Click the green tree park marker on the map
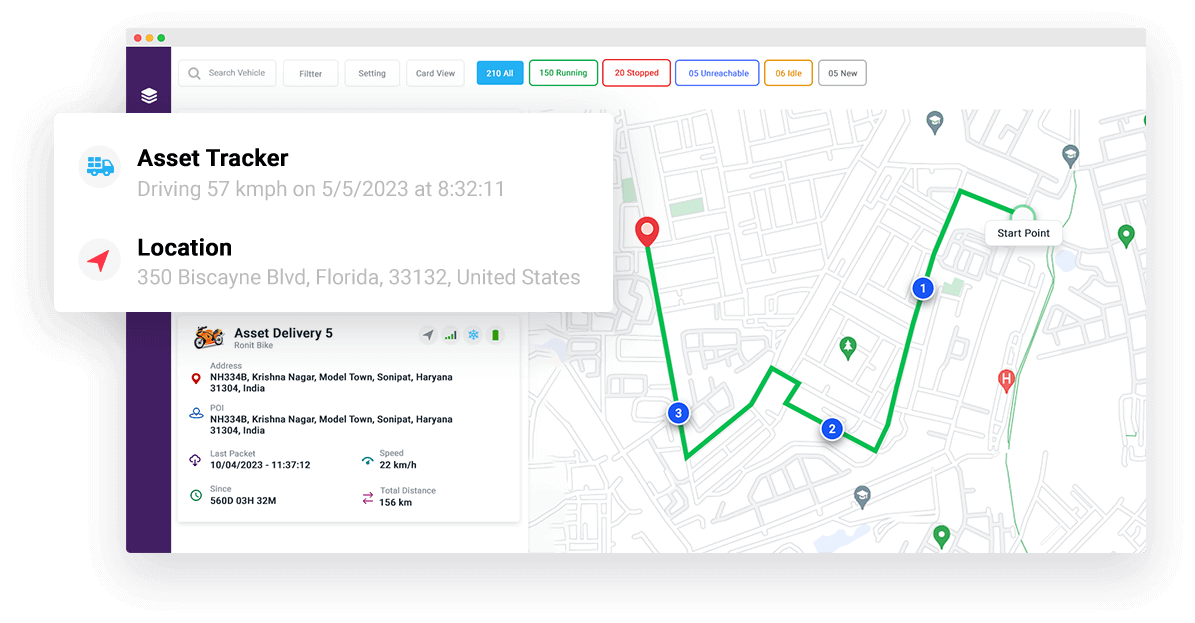 tap(847, 348)
